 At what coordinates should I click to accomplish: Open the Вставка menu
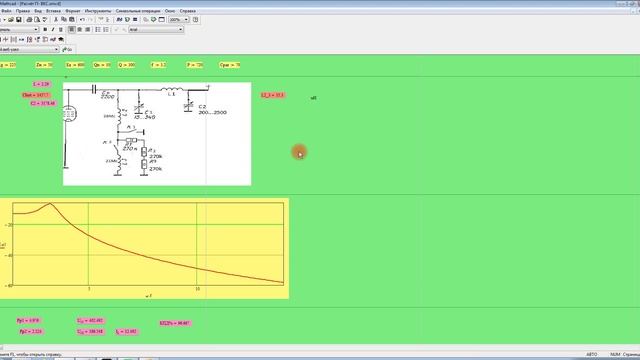point(53,11)
